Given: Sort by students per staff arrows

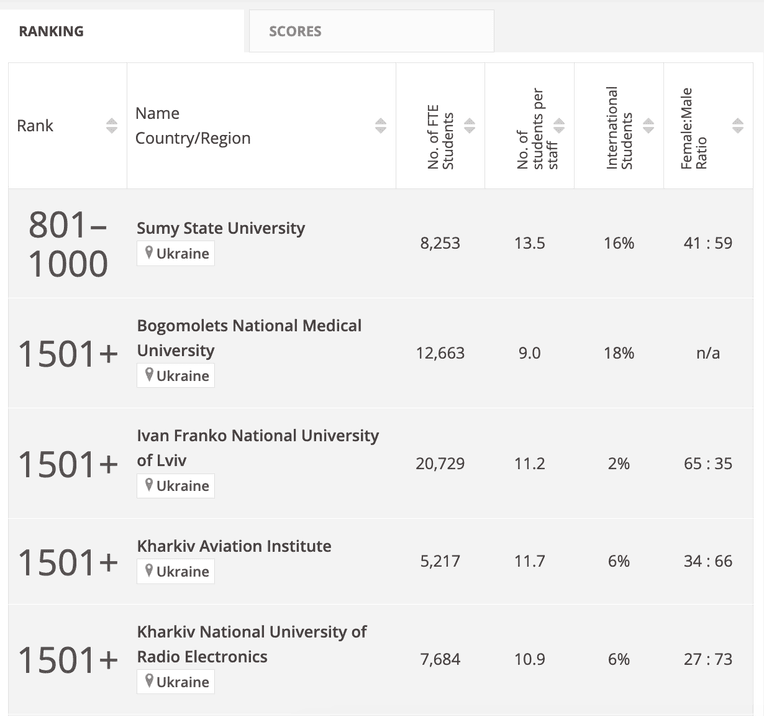Looking at the screenshot, I should point(559,126).
